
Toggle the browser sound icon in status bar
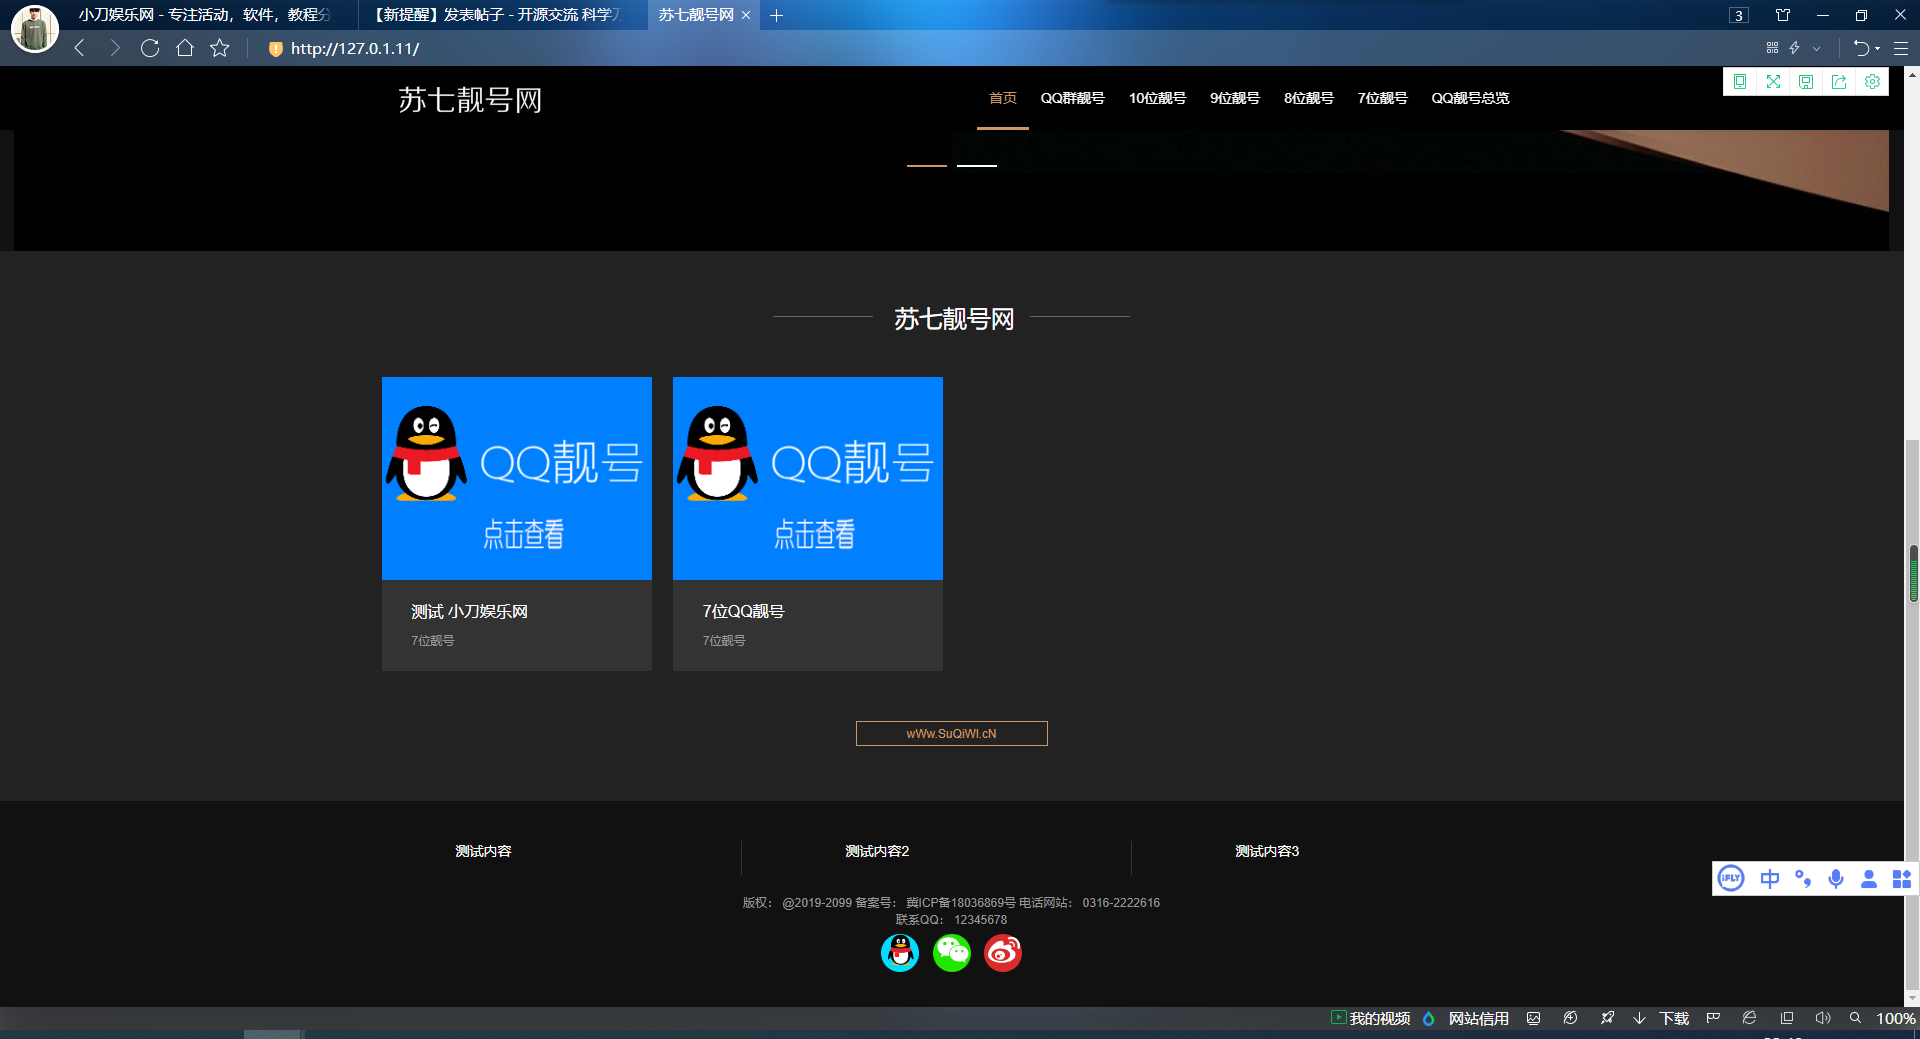[x=1822, y=1018]
